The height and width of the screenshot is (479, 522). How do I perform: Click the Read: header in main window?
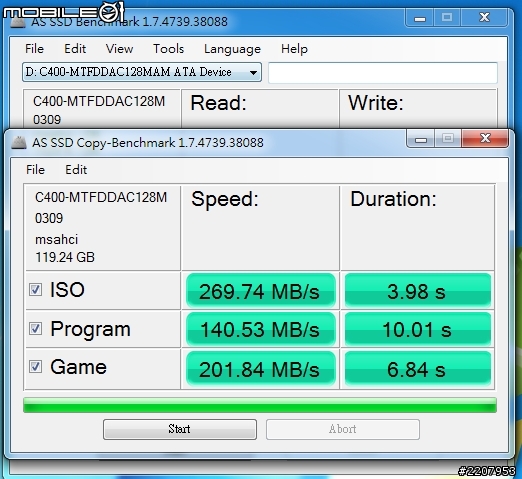tap(218, 103)
